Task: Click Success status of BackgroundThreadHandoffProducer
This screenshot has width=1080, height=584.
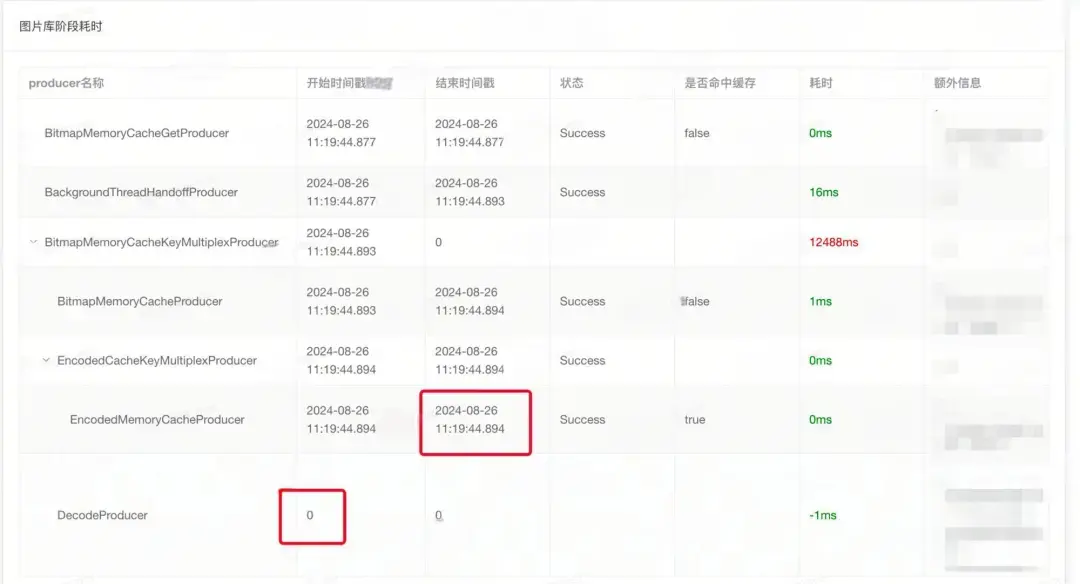Action: (x=582, y=192)
